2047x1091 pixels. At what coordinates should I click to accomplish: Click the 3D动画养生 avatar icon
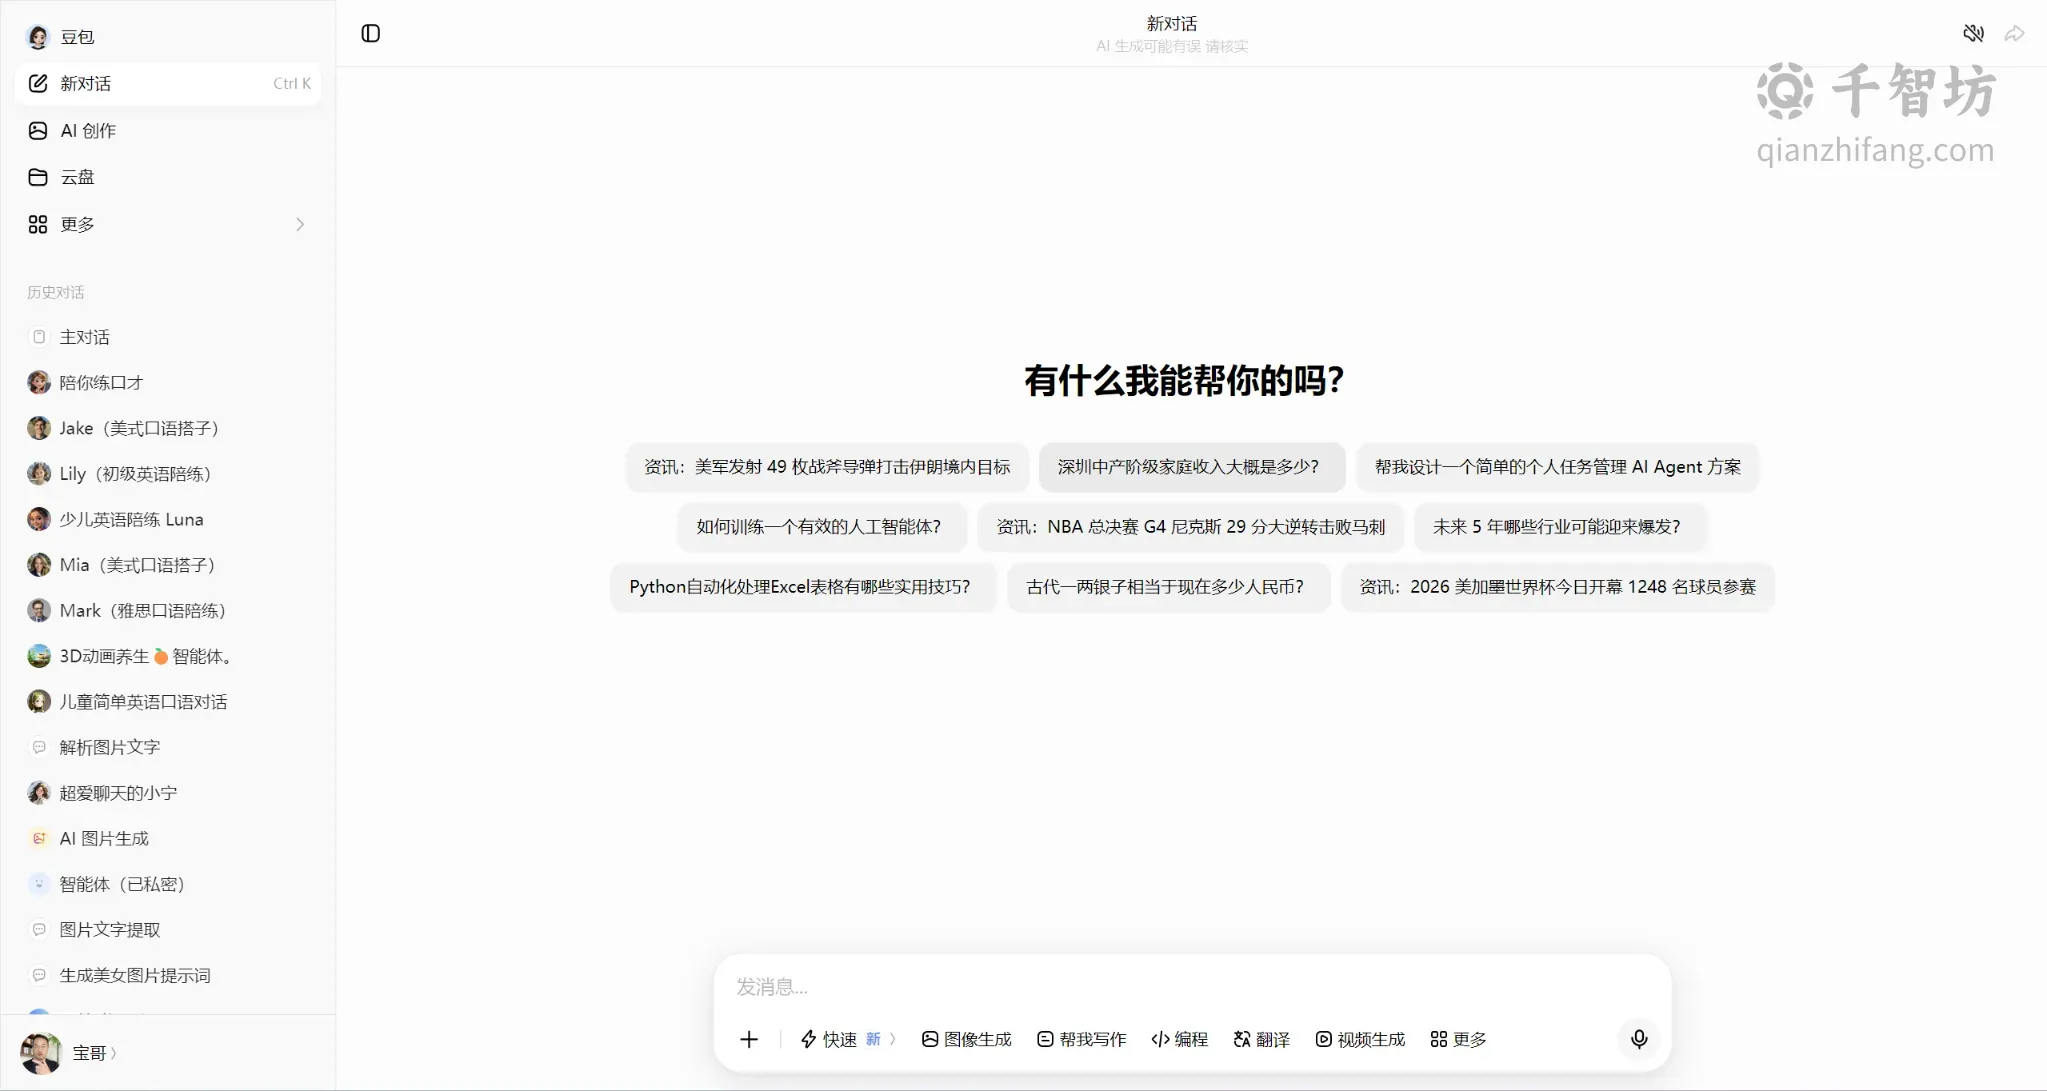39,656
